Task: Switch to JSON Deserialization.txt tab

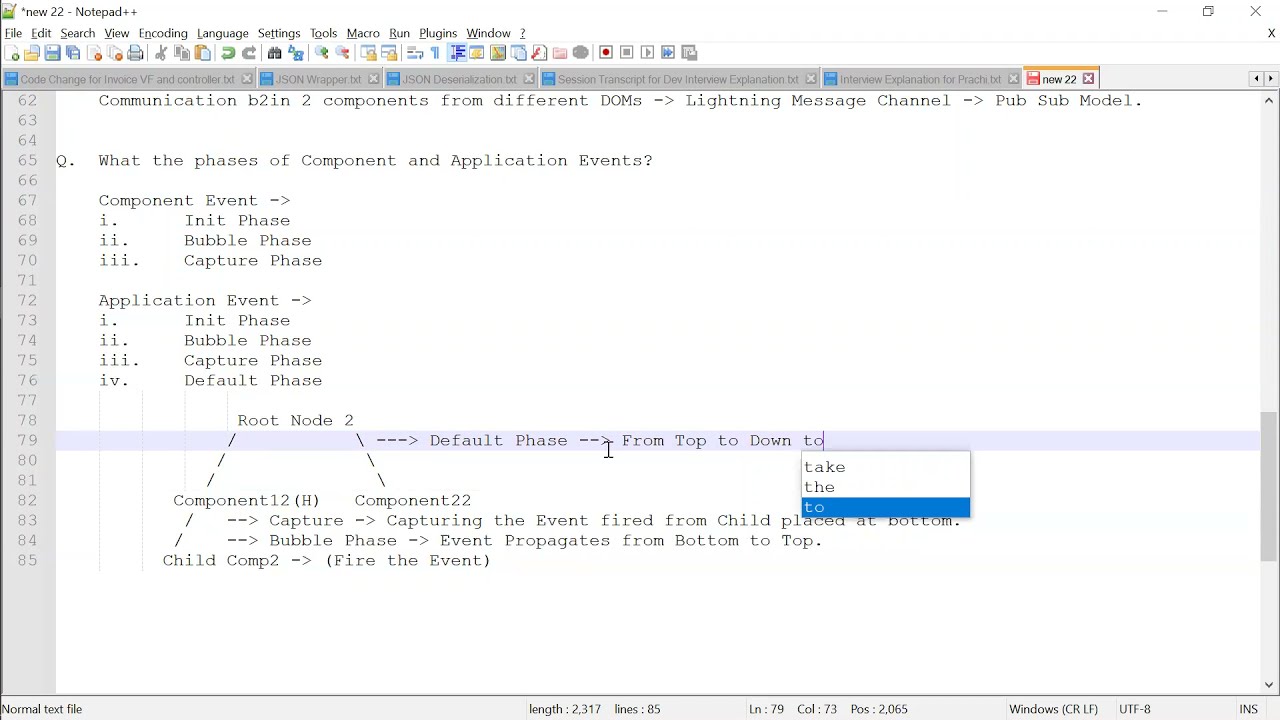Action: (460, 79)
